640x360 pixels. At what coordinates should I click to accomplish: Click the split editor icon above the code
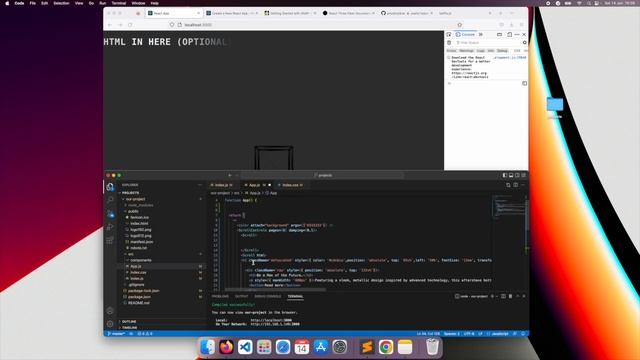pyautogui.click(x=516, y=185)
